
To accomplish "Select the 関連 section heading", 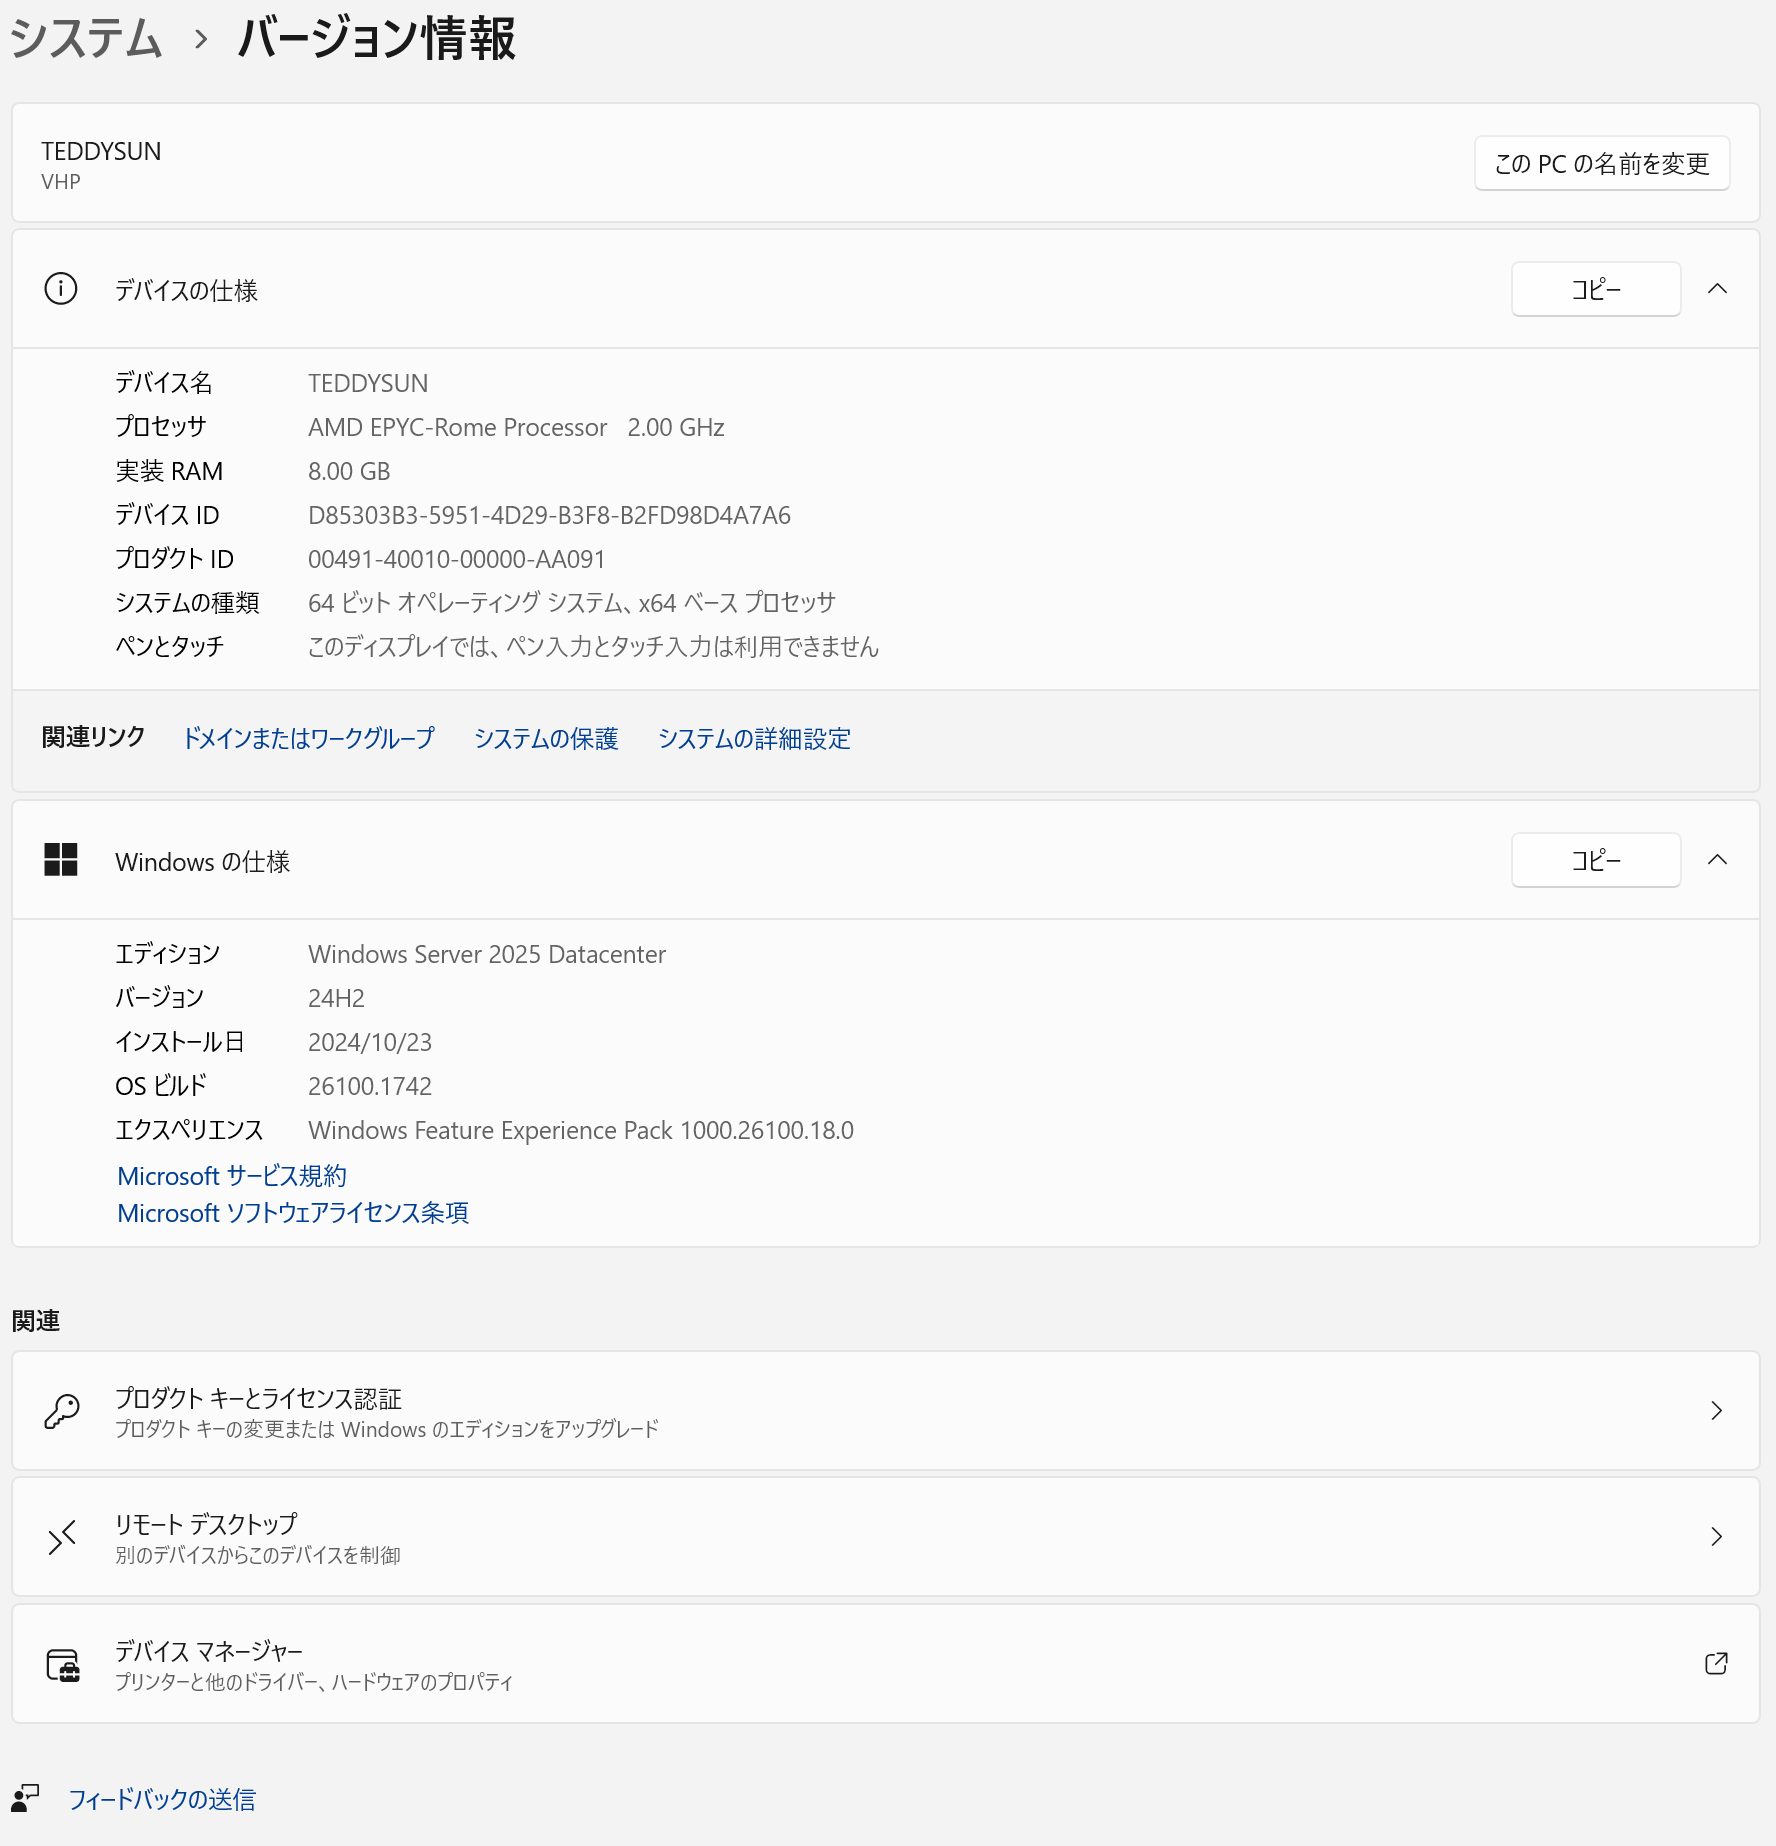I will tap(36, 1321).
